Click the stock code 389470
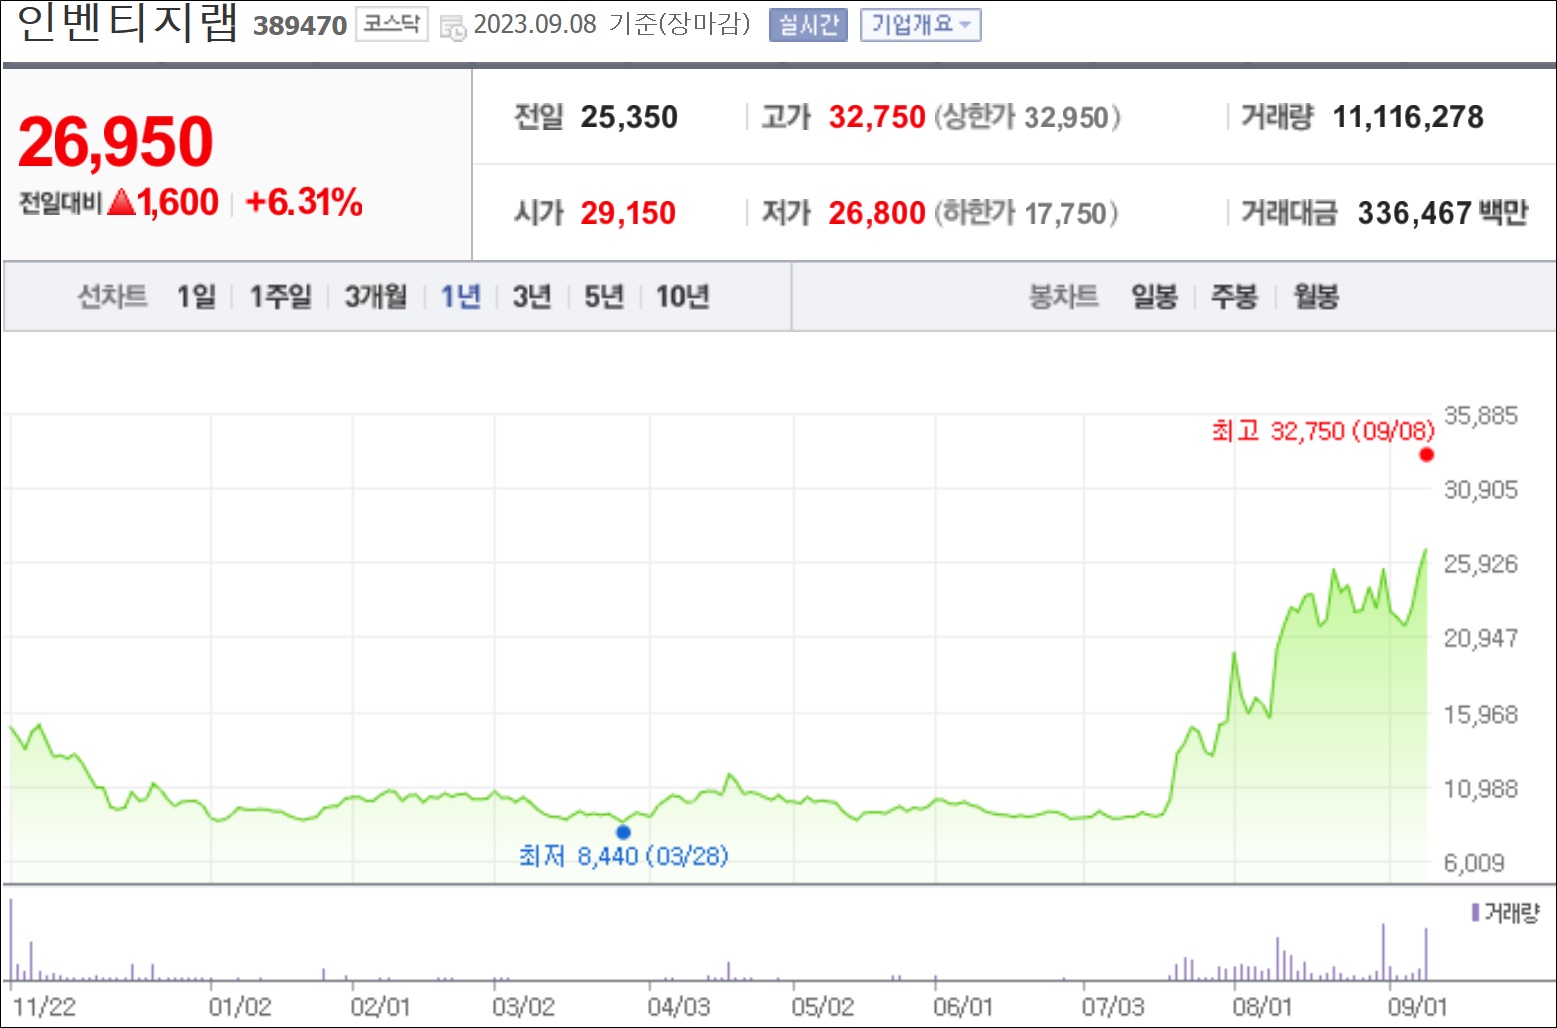 (x=300, y=26)
